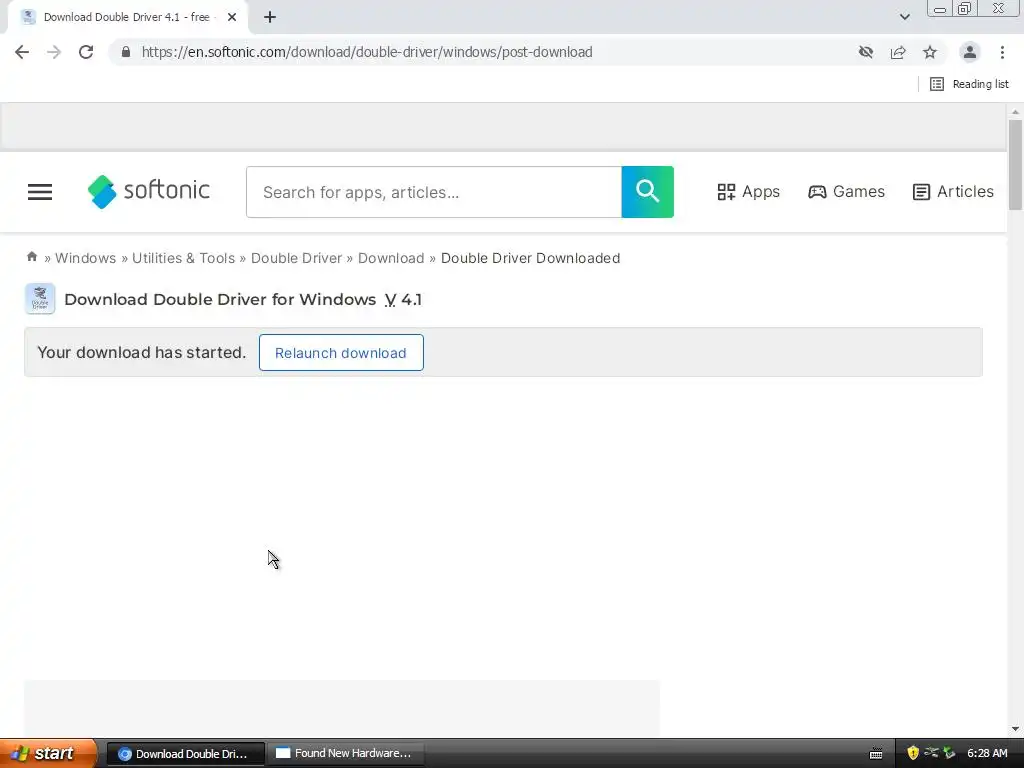Switch to Found New Hardware taskbar window

(345, 754)
